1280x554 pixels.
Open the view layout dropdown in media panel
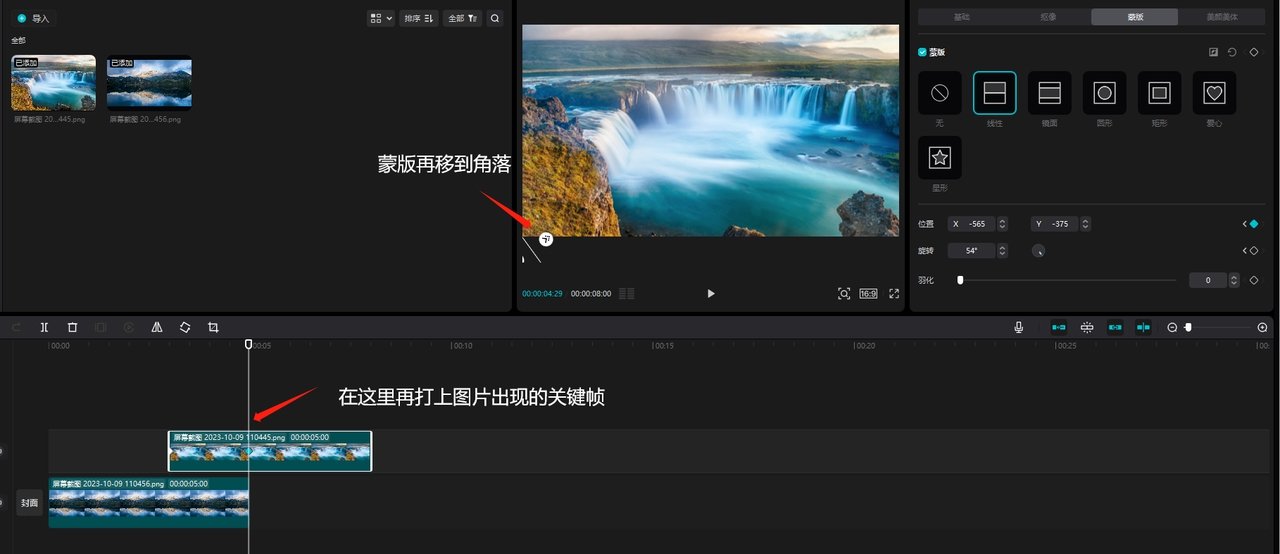[x=381, y=18]
